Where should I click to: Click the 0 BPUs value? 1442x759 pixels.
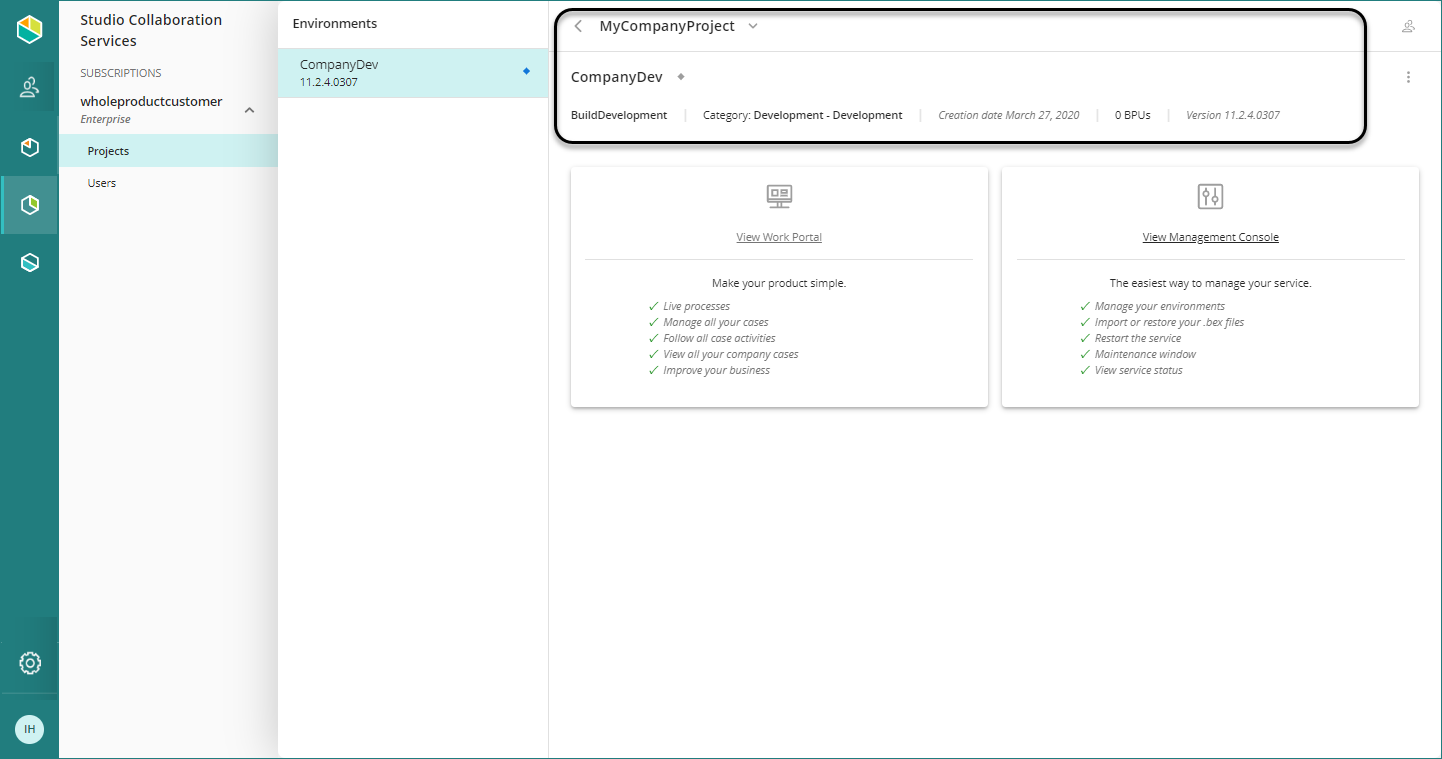click(1133, 115)
